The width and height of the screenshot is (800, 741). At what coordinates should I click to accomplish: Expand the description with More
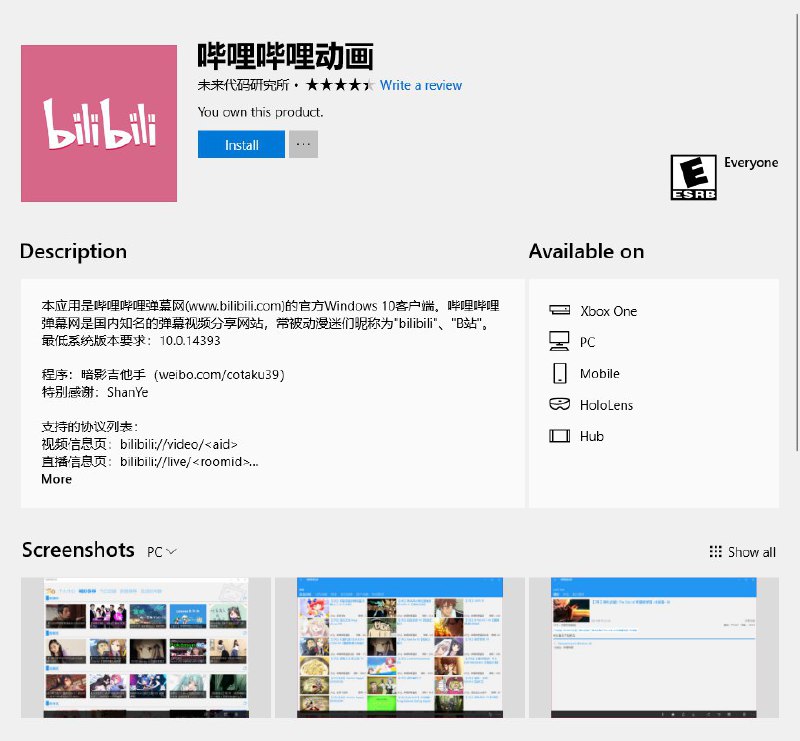coord(57,479)
